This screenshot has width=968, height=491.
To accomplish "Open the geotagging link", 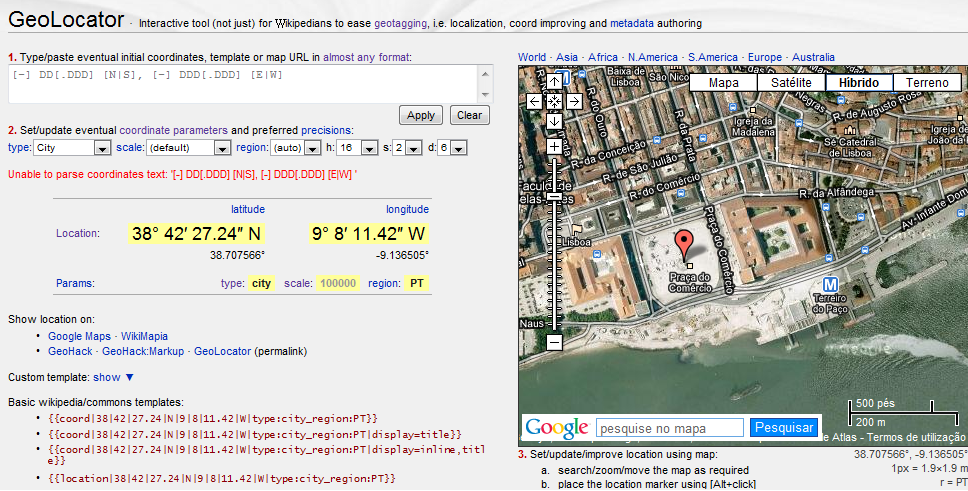I will pos(400,23).
